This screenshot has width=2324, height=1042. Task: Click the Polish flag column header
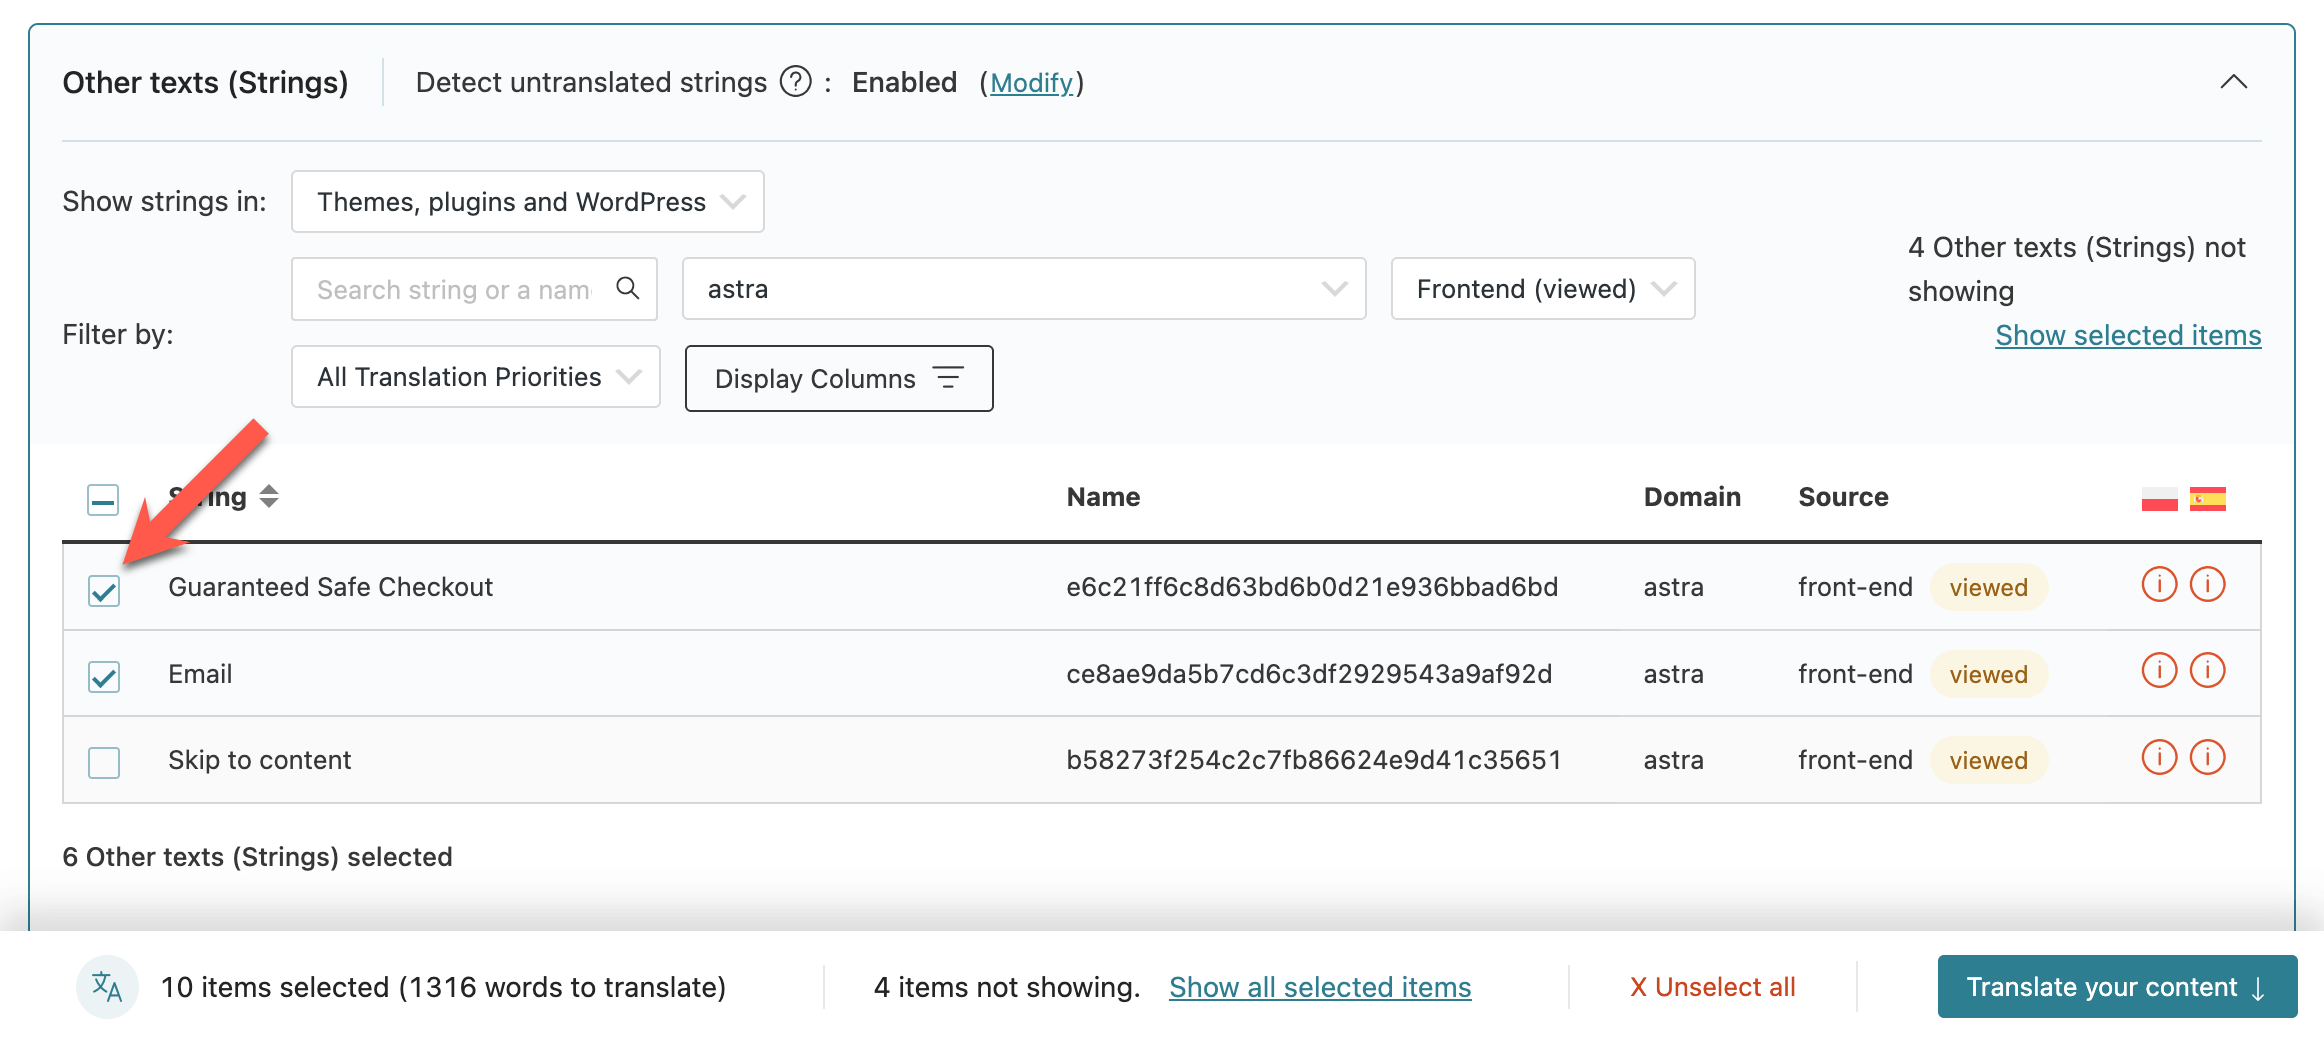click(2159, 498)
